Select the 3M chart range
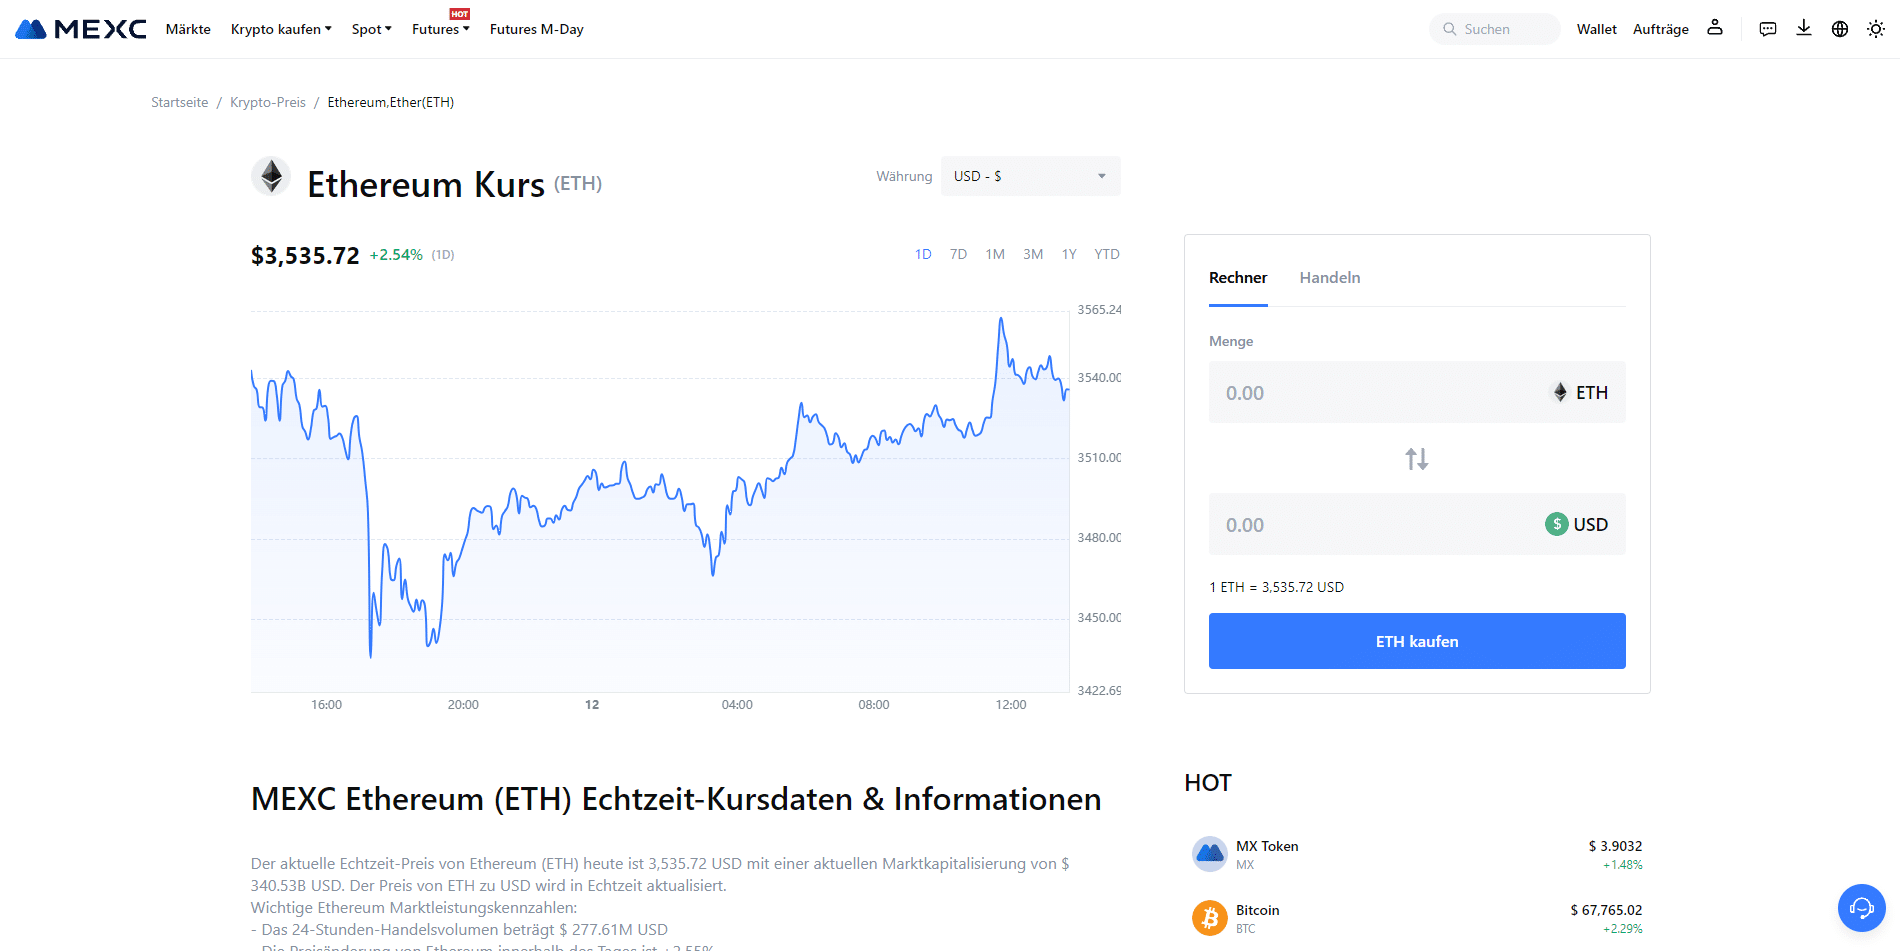Image resolution: width=1900 pixels, height=951 pixels. (1033, 254)
